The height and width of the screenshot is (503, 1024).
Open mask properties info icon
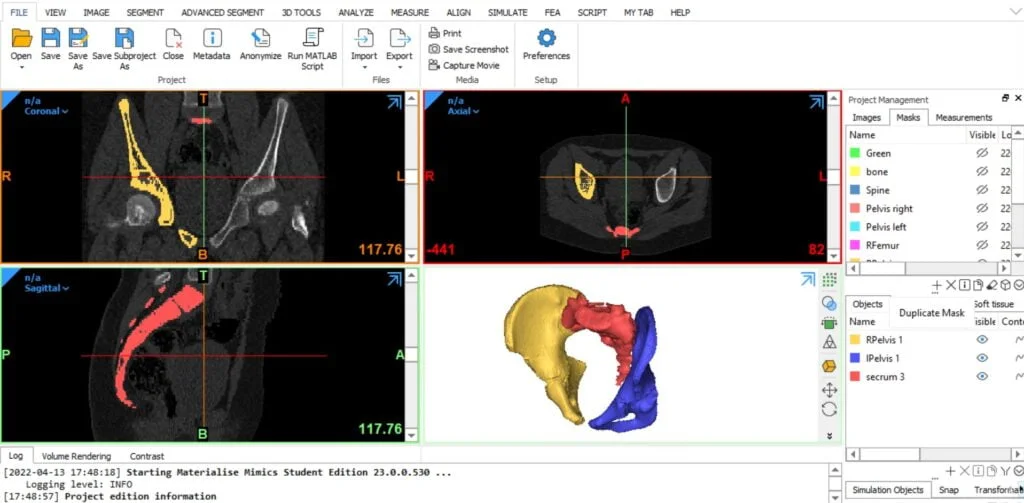coord(964,285)
